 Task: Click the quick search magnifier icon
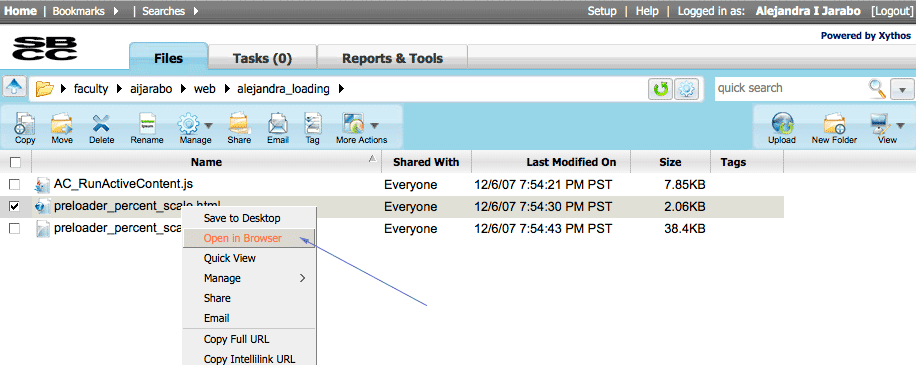tap(877, 88)
